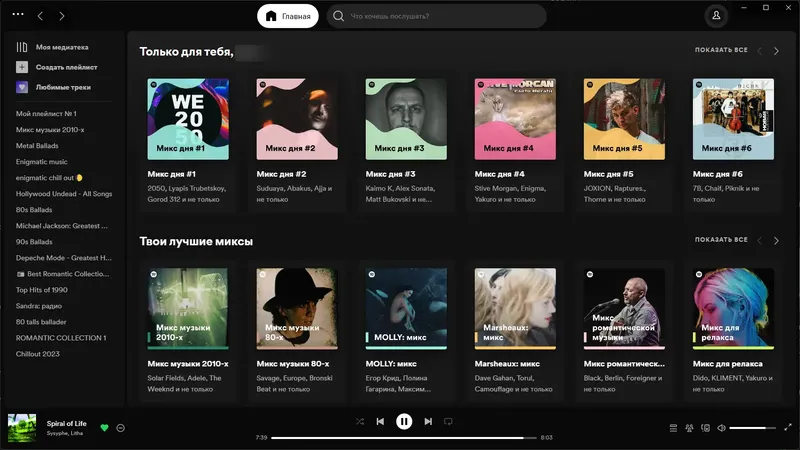Screen dimensions: 800x450
Task: Adjust the volume slider
Action: pos(753,428)
